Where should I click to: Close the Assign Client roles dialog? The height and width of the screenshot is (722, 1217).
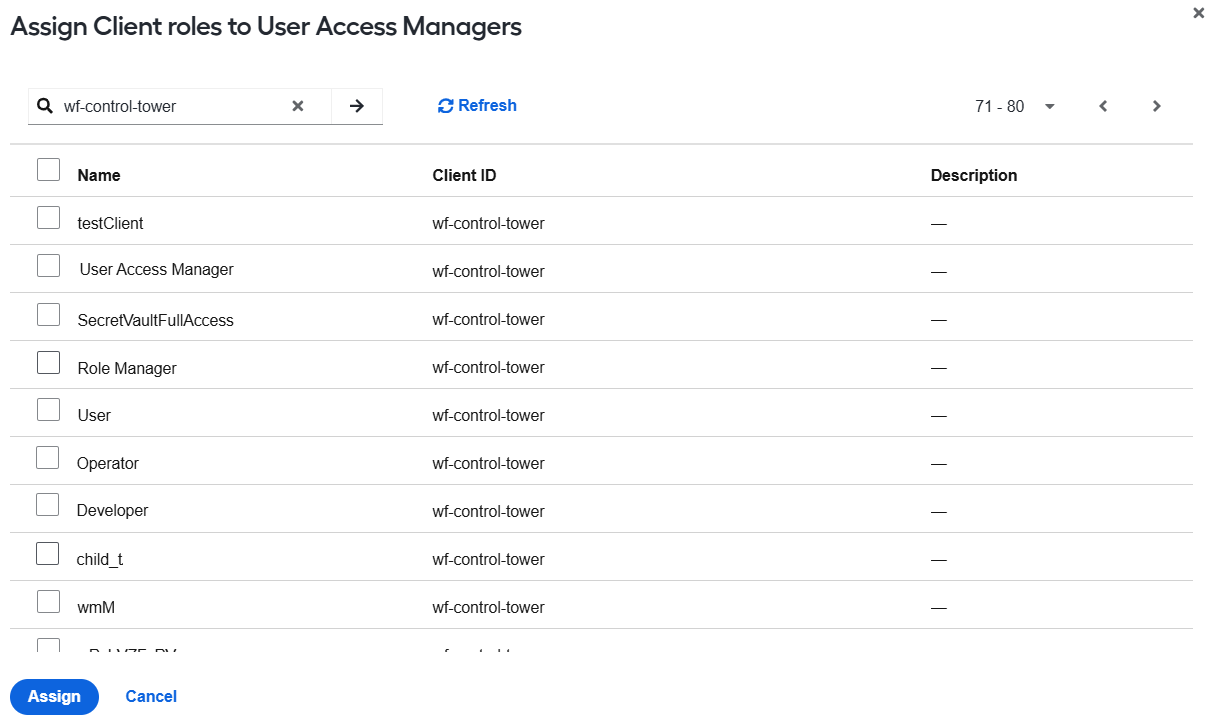(x=1198, y=13)
